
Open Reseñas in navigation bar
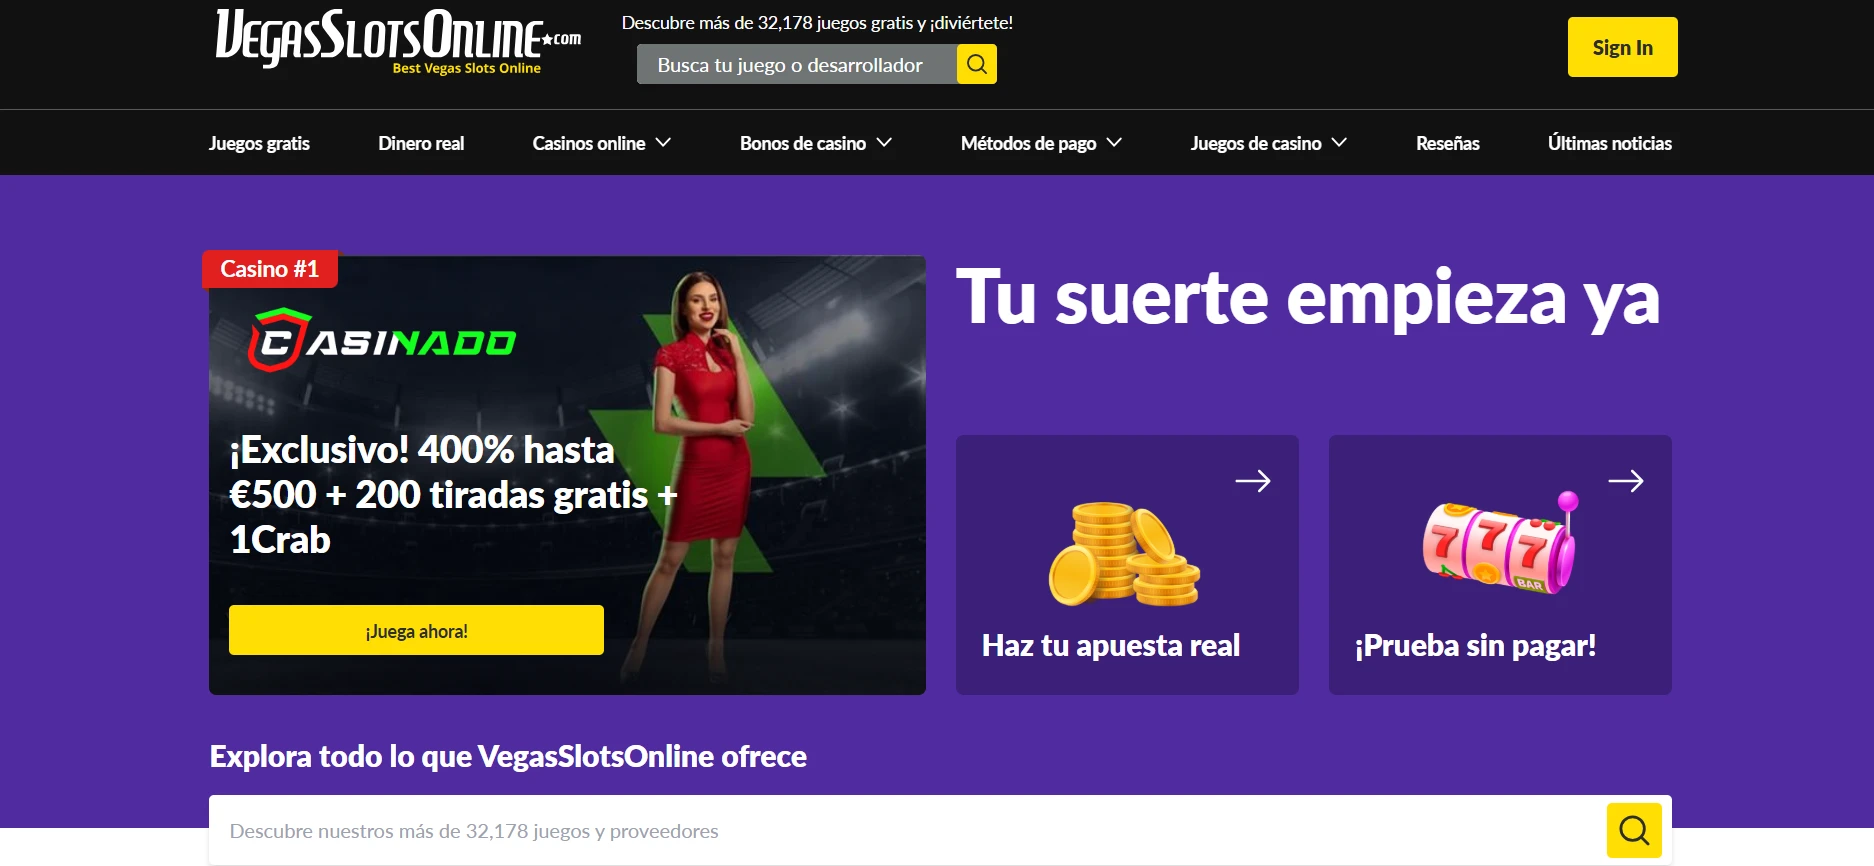pyautogui.click(x=1447, y=143)
